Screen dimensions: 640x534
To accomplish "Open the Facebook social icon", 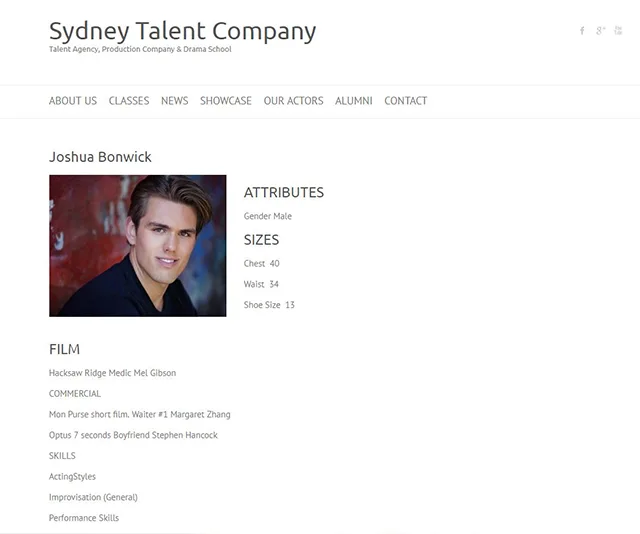I will 582,31.
